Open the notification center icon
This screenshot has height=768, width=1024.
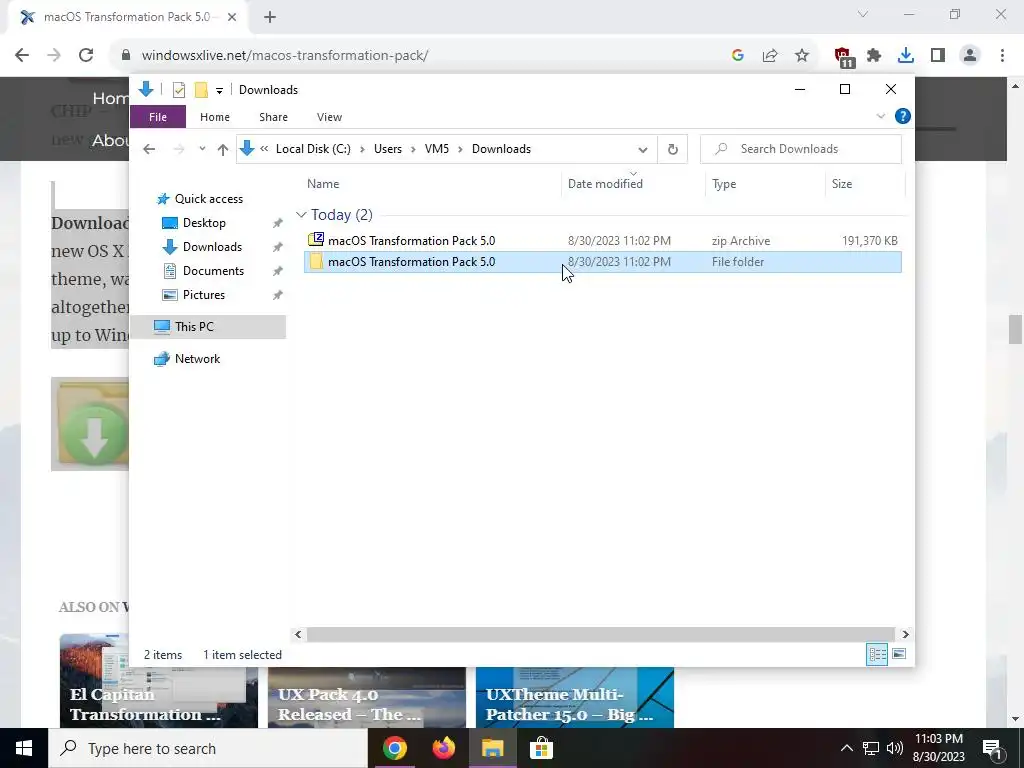992,749
